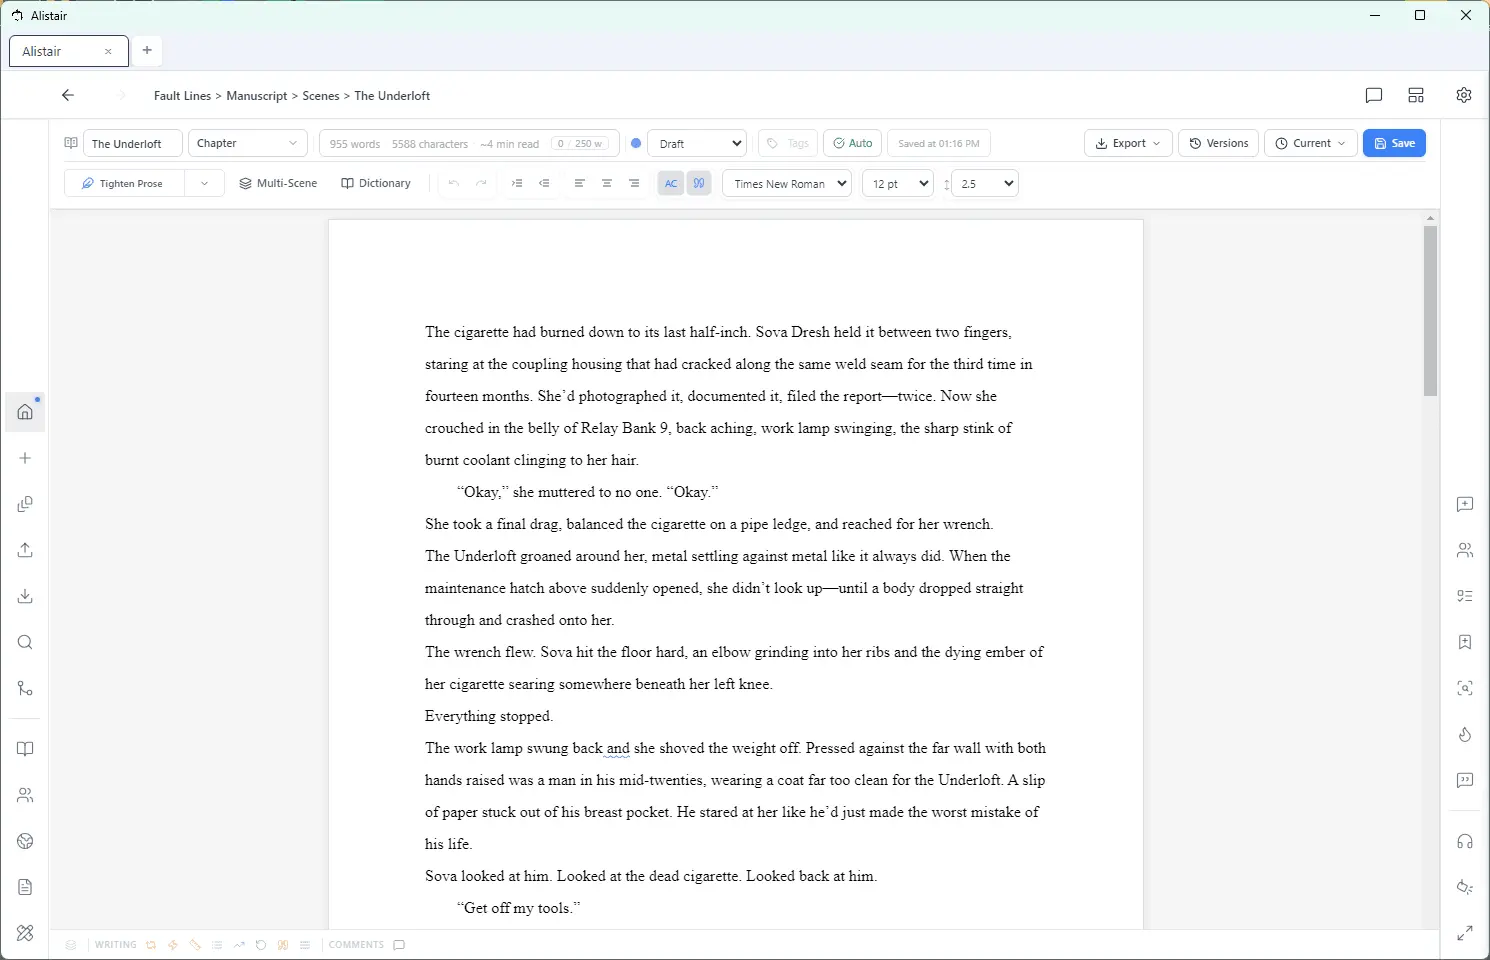Open the collaborators icon in right sidebar
This screenshot has width=1490, height=960.
(x=1465, y=550)
